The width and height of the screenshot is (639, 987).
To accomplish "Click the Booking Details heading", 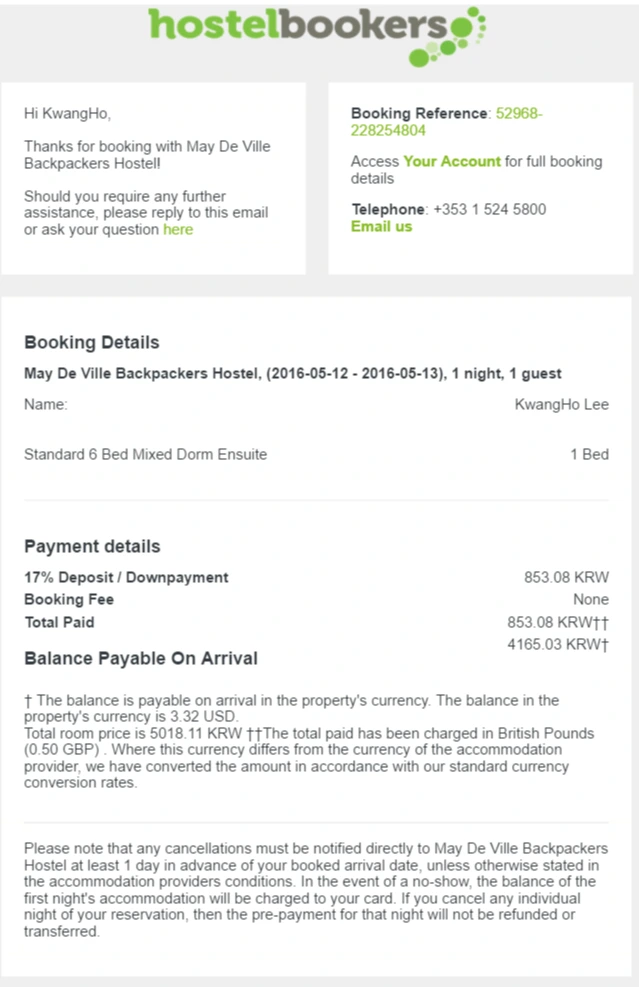I will (92, 342).
